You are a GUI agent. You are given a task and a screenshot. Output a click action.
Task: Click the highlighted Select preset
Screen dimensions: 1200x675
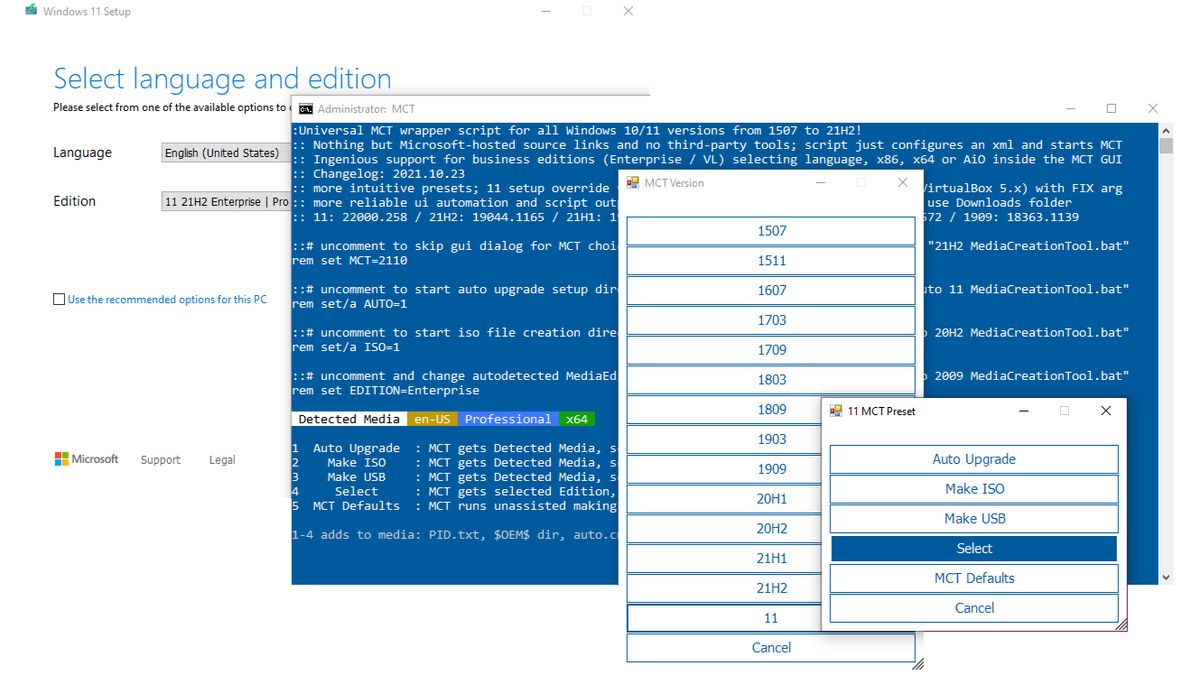tap(973, 548)
